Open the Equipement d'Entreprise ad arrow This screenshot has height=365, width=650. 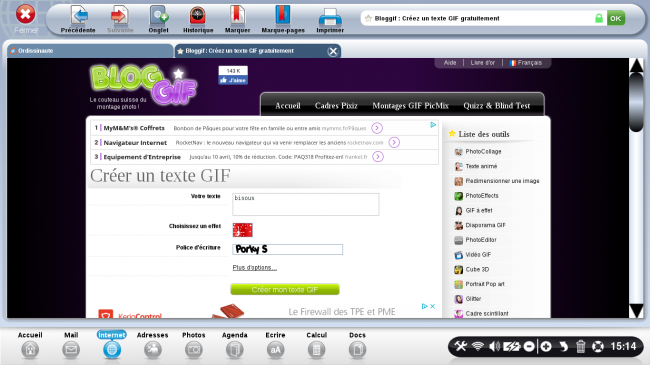pos(378,157)
